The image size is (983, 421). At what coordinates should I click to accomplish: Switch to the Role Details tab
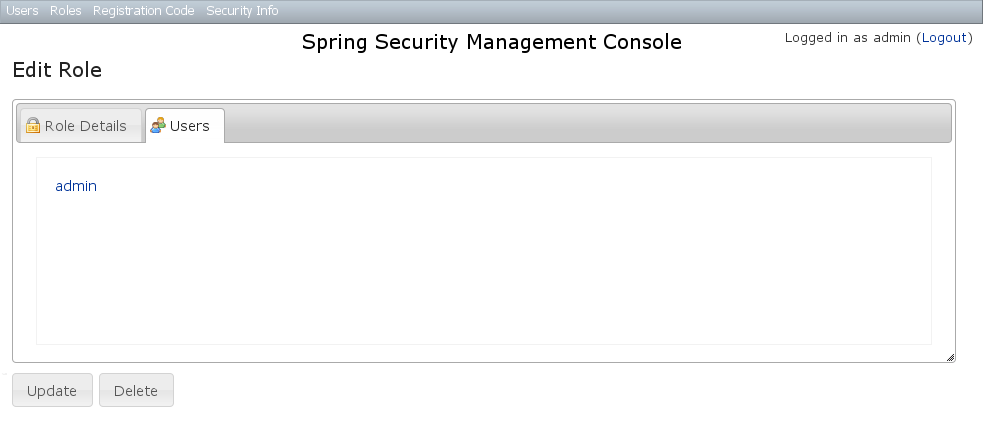(x=85, y=126)
